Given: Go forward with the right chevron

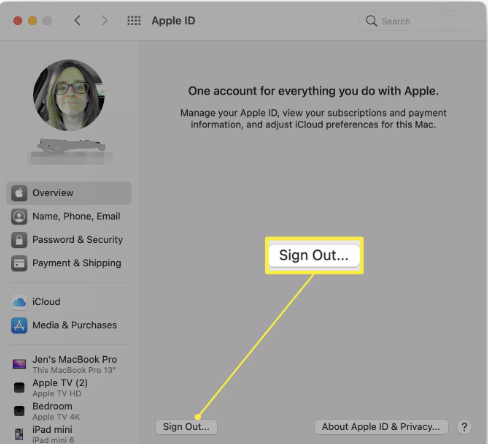Looking at the screenshot, I should [x=104, y=21].
